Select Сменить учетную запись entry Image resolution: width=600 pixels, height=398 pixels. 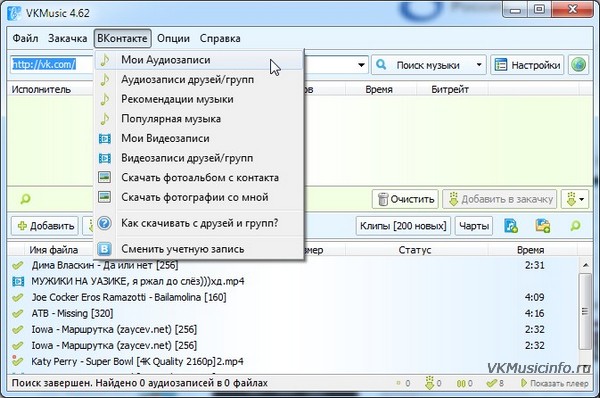199,249
